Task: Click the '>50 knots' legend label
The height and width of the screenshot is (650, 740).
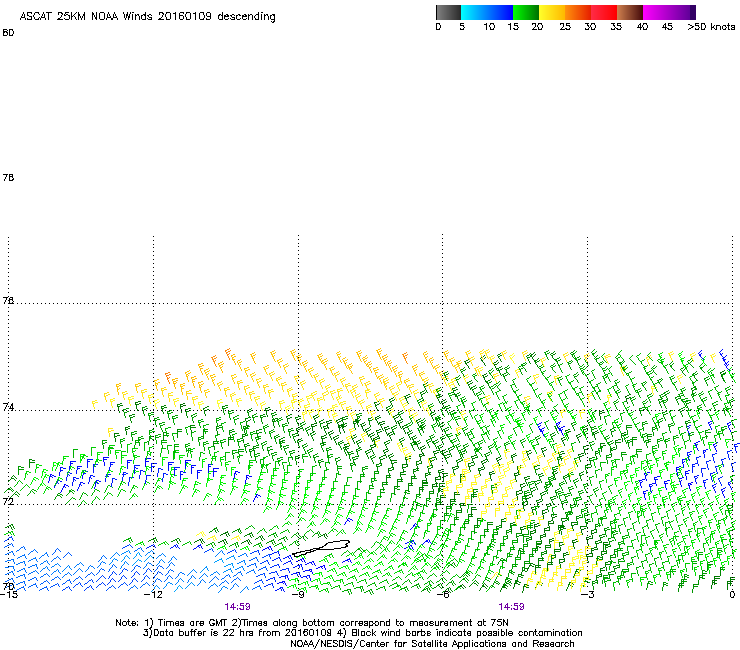Action: pos(711,27)
